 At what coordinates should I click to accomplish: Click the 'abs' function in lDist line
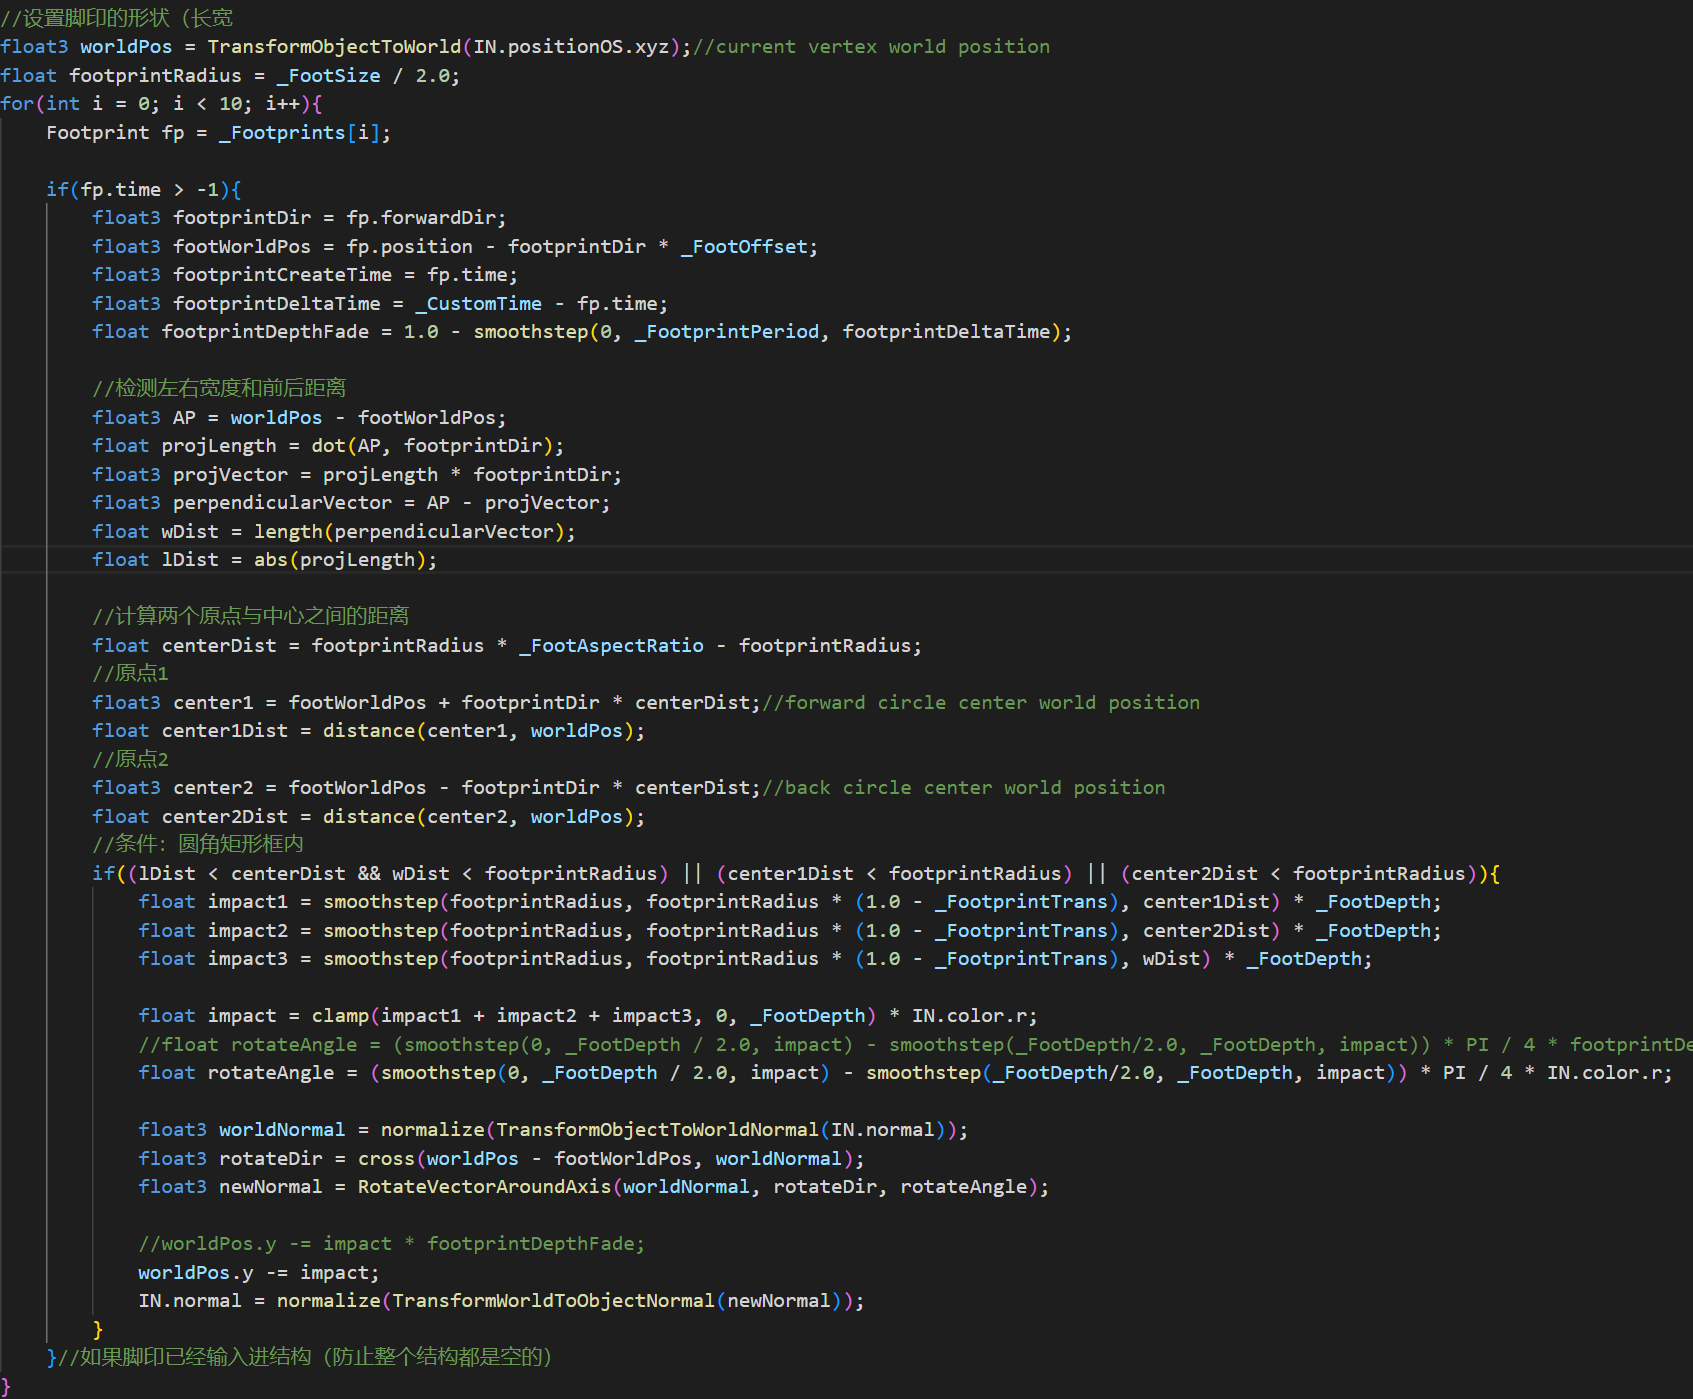(271, 560)
